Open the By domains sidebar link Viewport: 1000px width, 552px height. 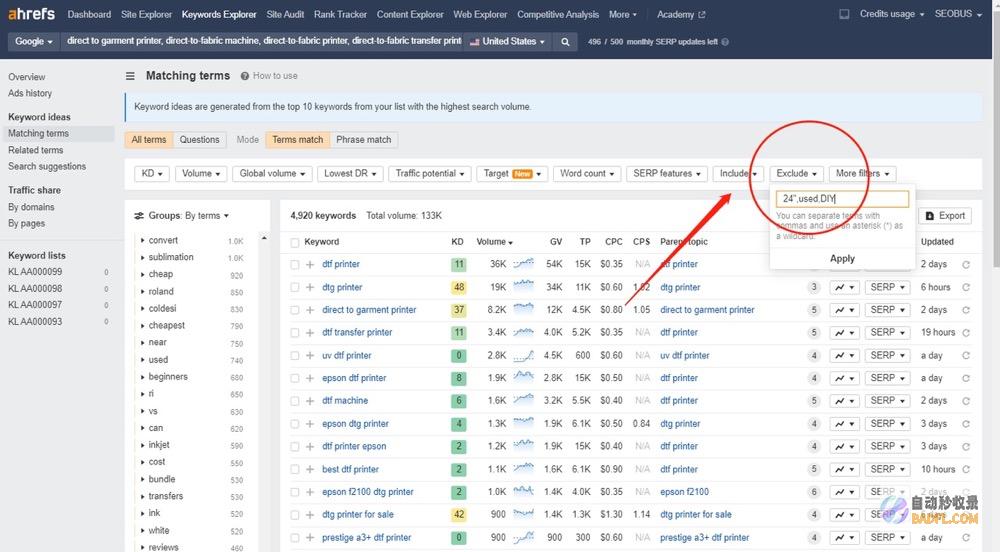tap(31, 207)
